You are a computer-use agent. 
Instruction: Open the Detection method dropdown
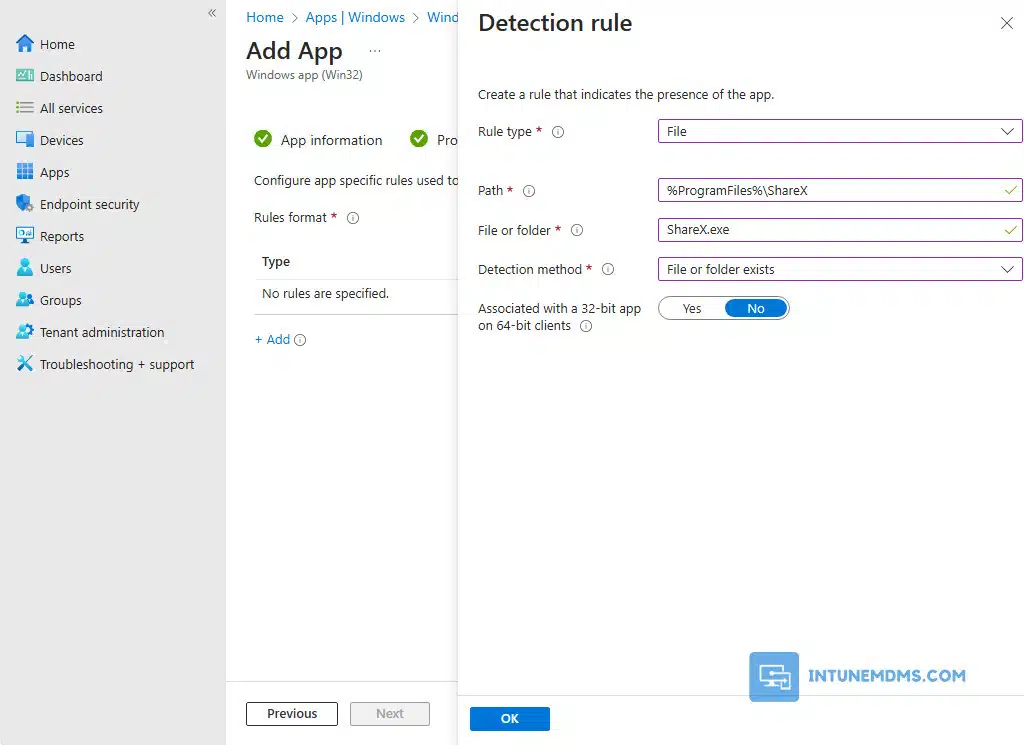click(839, 269)
